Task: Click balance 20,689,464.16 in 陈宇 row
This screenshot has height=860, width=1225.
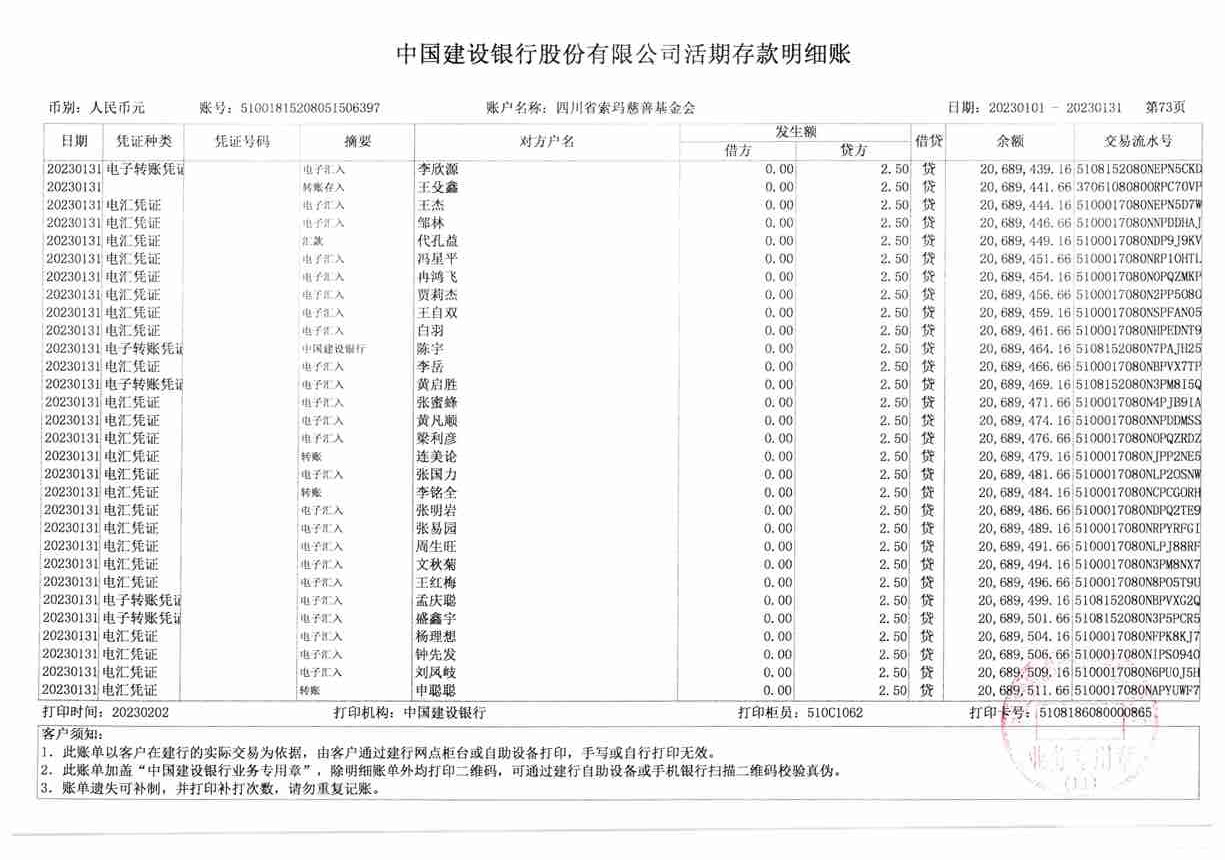Action: click(x=1025, y=349)
